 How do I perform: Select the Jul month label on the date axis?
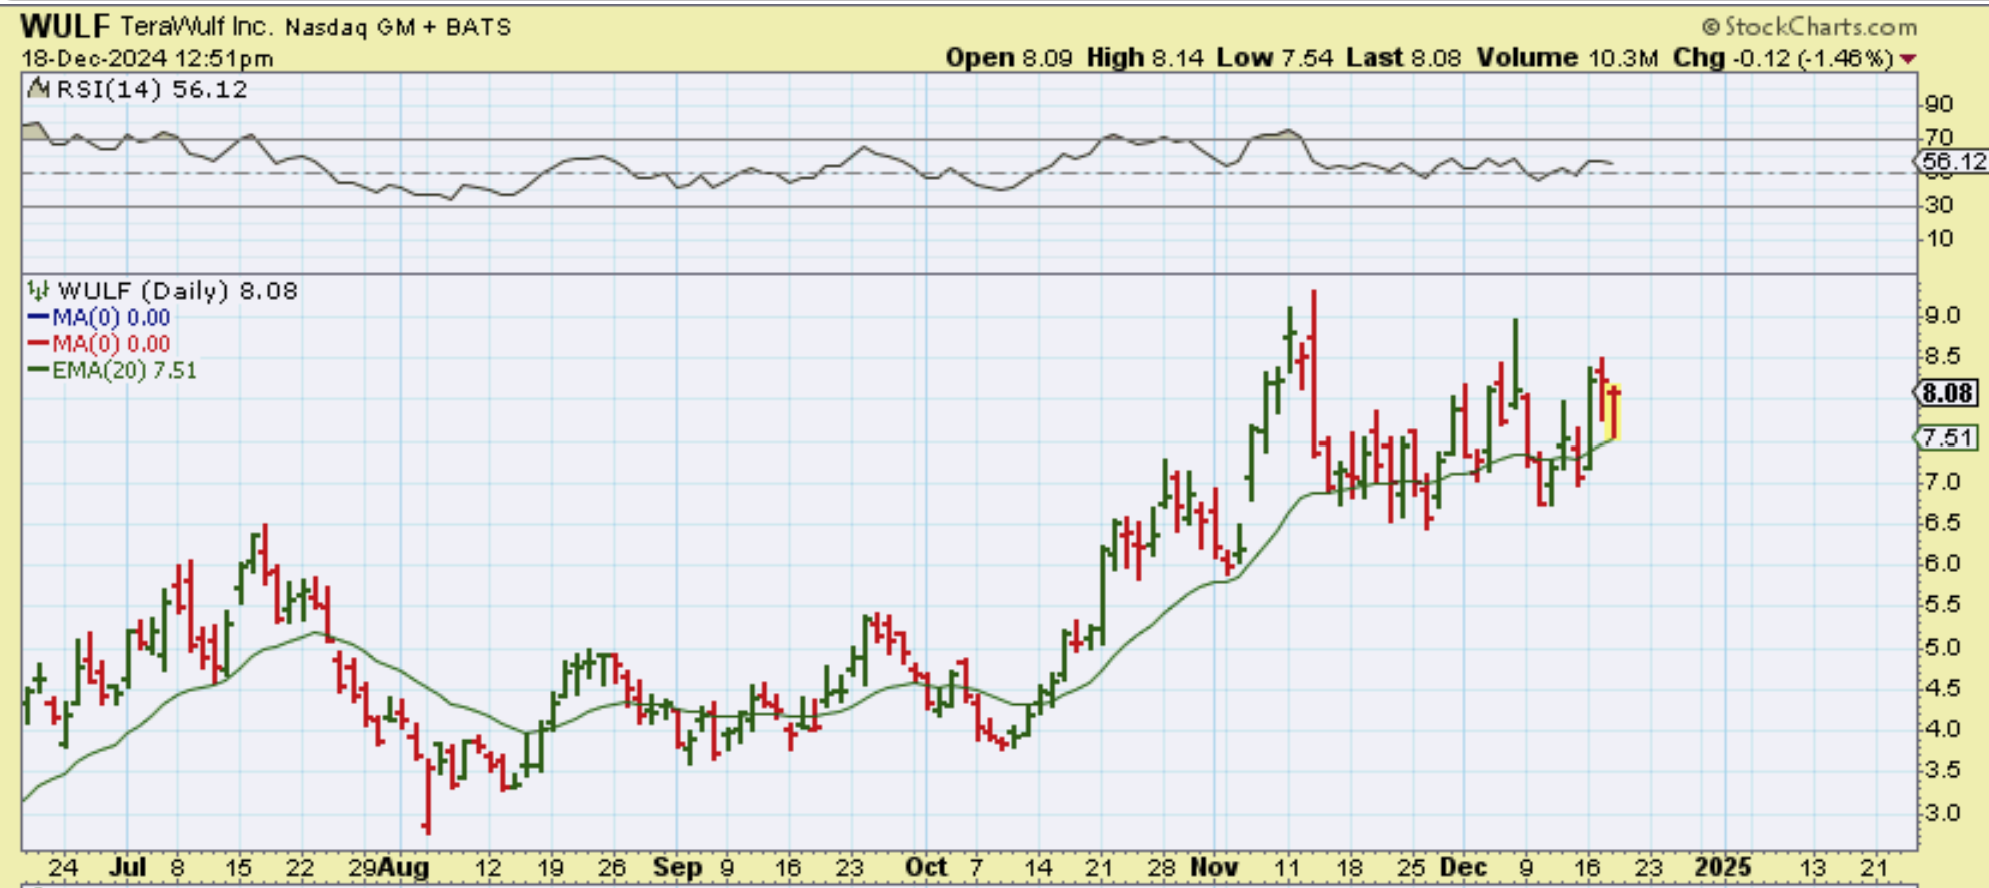128,867
